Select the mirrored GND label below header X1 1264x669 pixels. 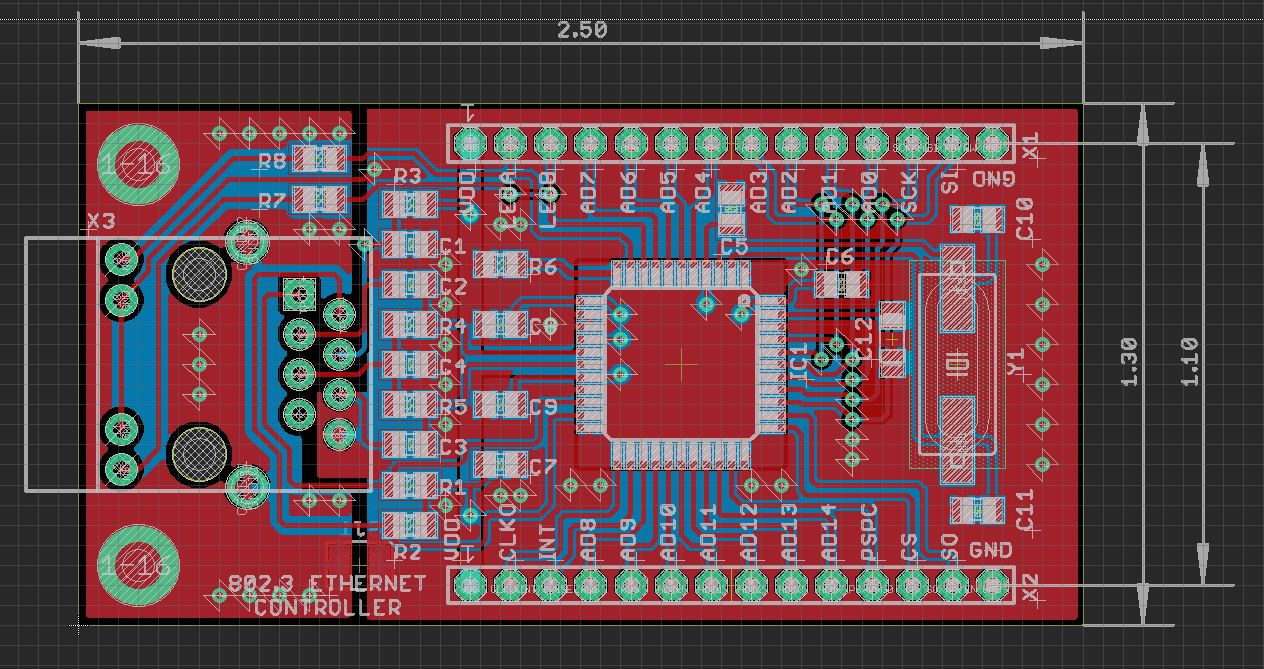coord(993,180)
